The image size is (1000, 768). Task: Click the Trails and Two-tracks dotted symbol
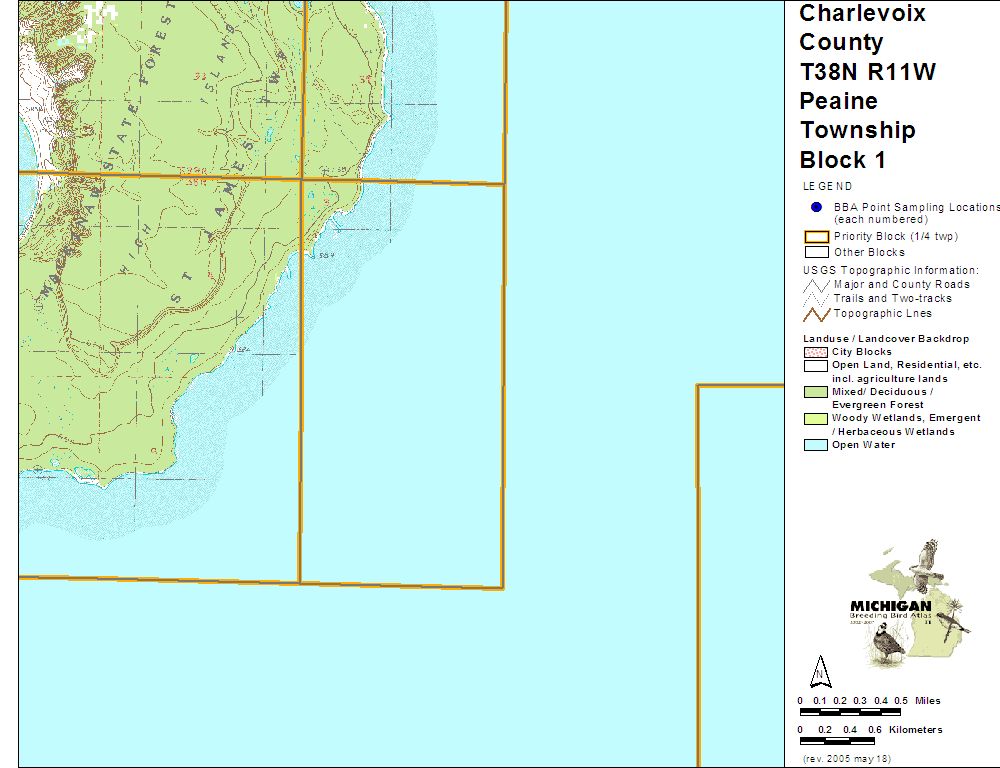(x=817, y=299)
